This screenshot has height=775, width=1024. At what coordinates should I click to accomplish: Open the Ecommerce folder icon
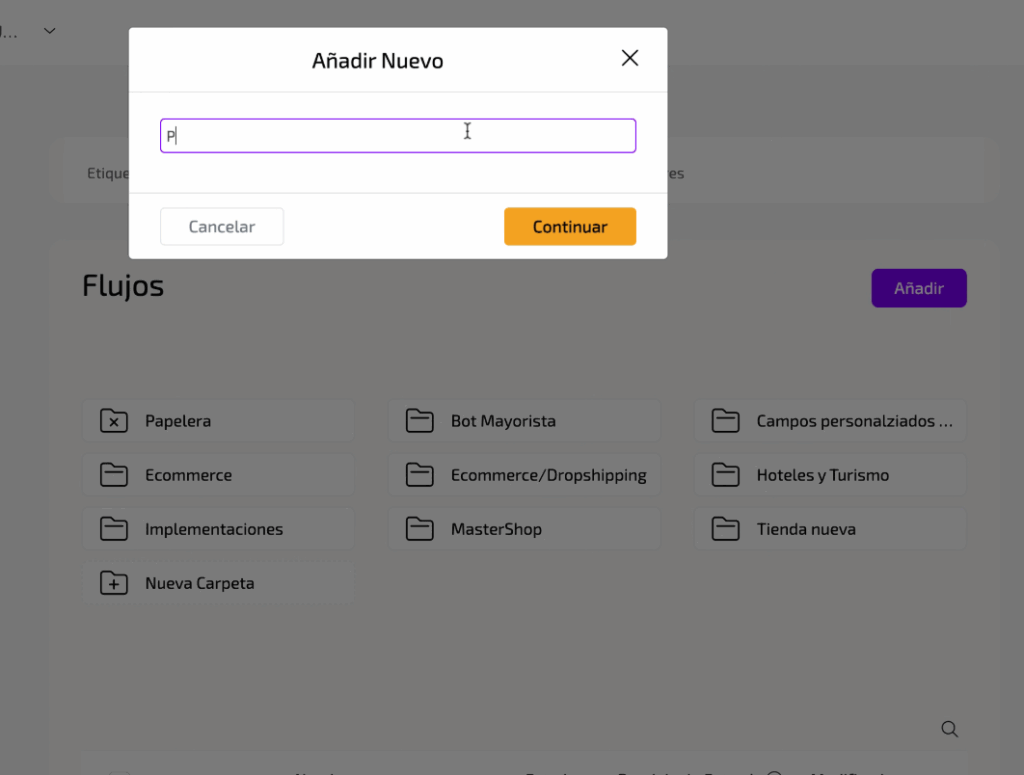(114, 475)
